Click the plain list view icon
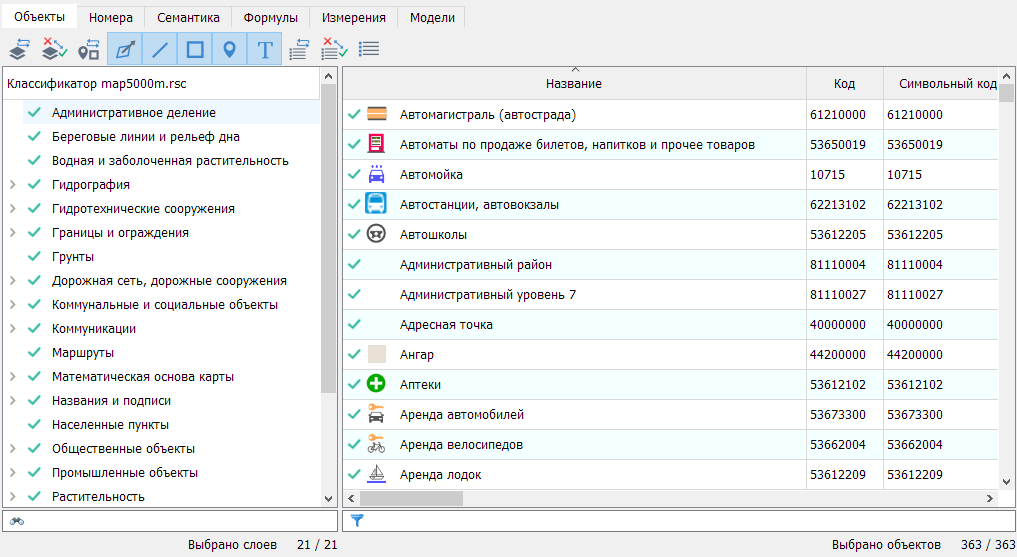 tap(369, 49)
